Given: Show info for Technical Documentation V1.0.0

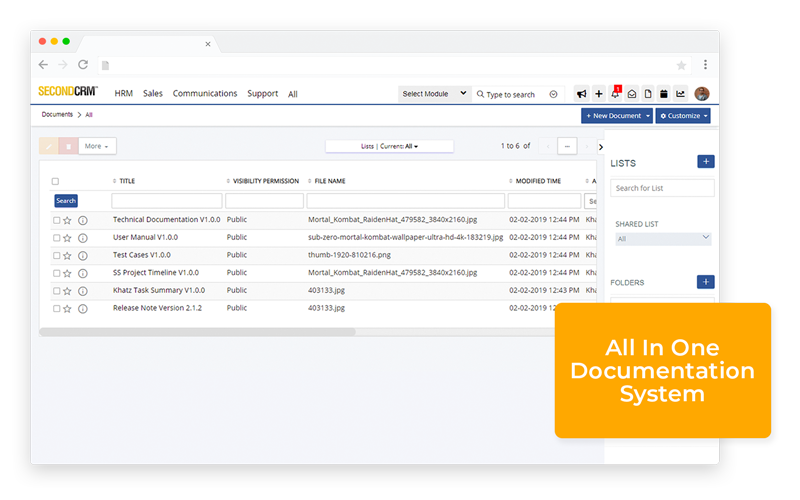Looking at the screenshot, I should pos(83,220).
